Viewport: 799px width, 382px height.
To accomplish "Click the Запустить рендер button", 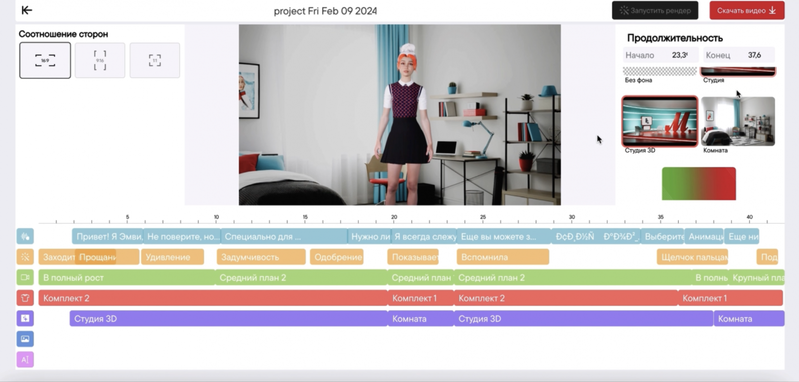I will click(x=655, y=10).
